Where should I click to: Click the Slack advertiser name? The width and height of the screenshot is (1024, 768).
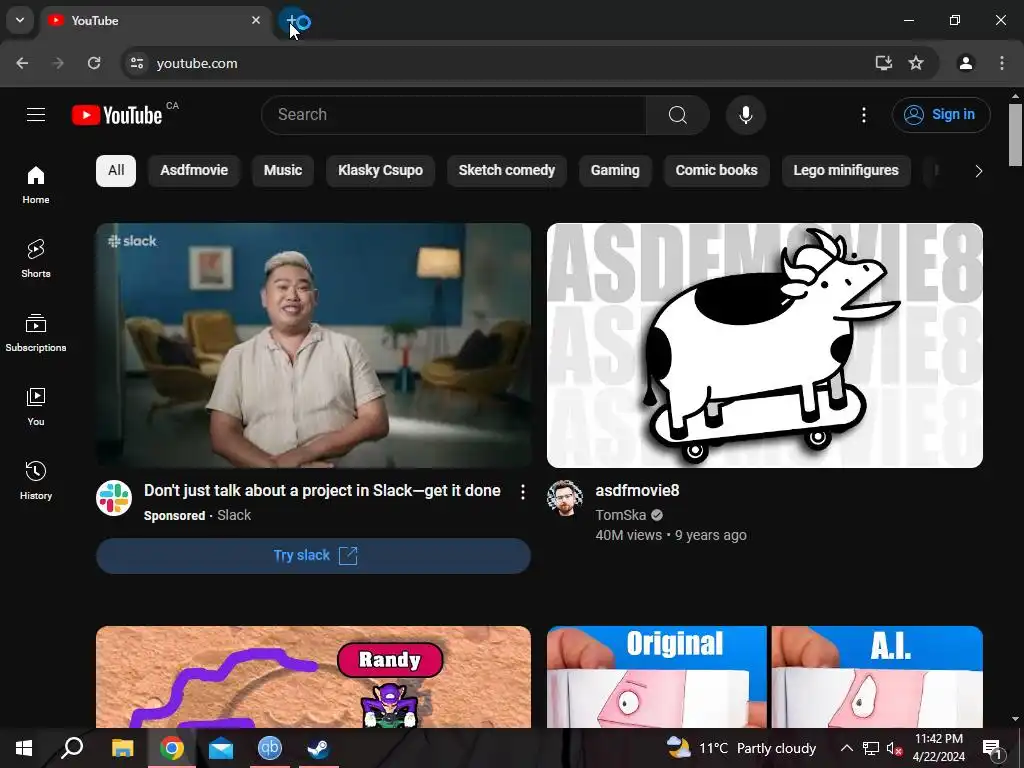(x=234, y=515)
